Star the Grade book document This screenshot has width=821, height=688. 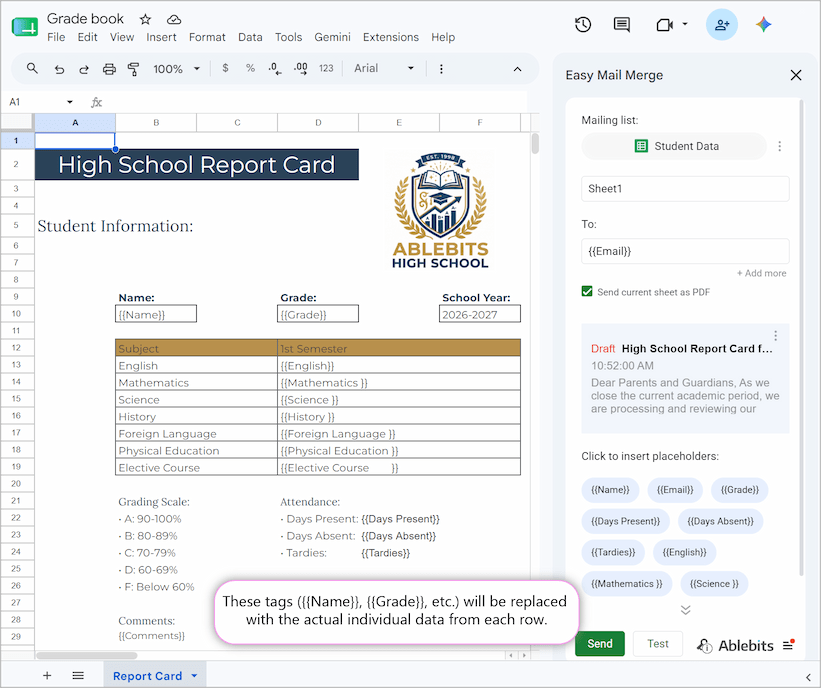(145, 19)
